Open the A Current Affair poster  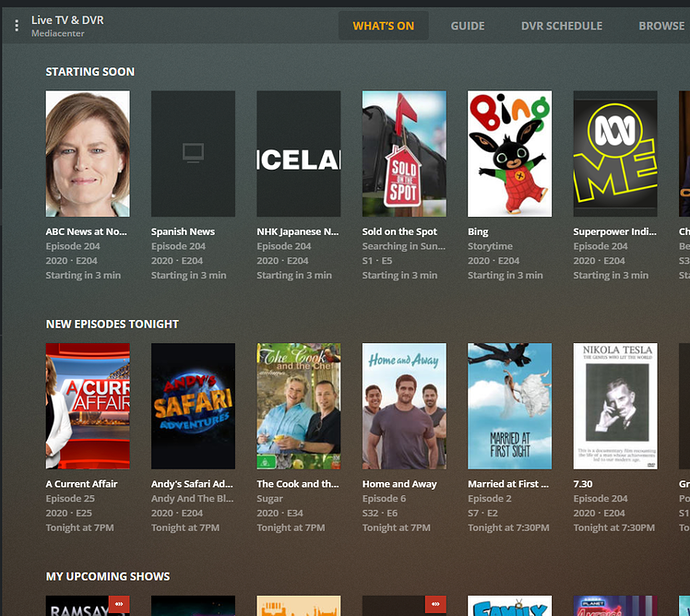(88, 406)
